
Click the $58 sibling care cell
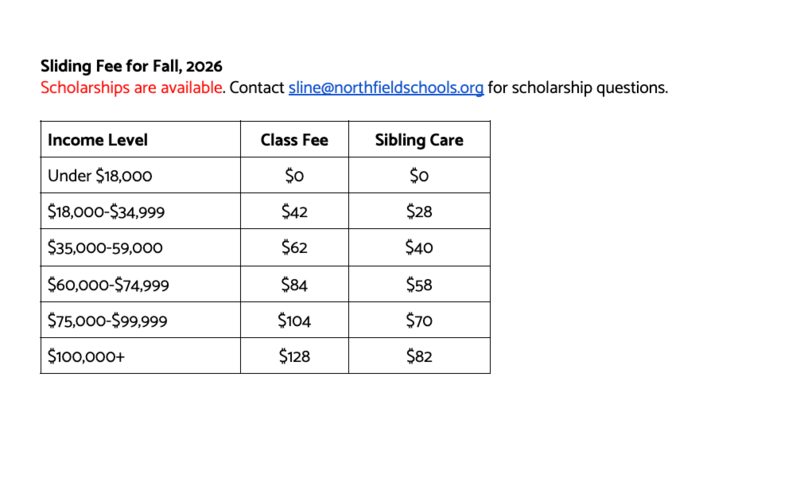coord(419,284)
